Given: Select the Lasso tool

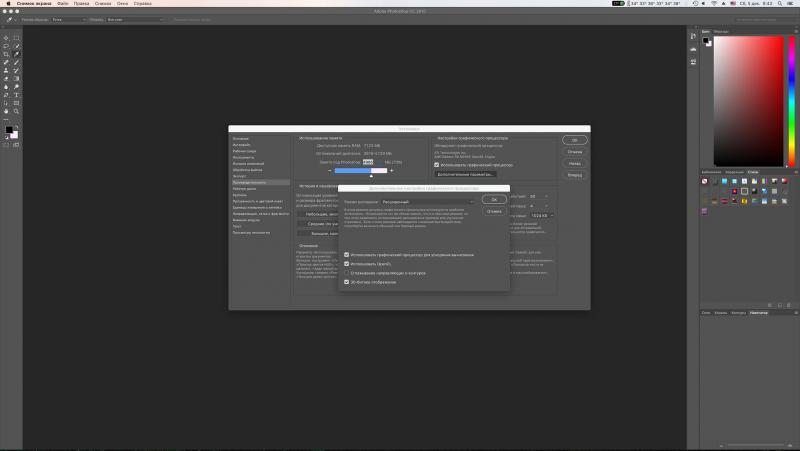Looking at the screenshot, I should (6, 46).
